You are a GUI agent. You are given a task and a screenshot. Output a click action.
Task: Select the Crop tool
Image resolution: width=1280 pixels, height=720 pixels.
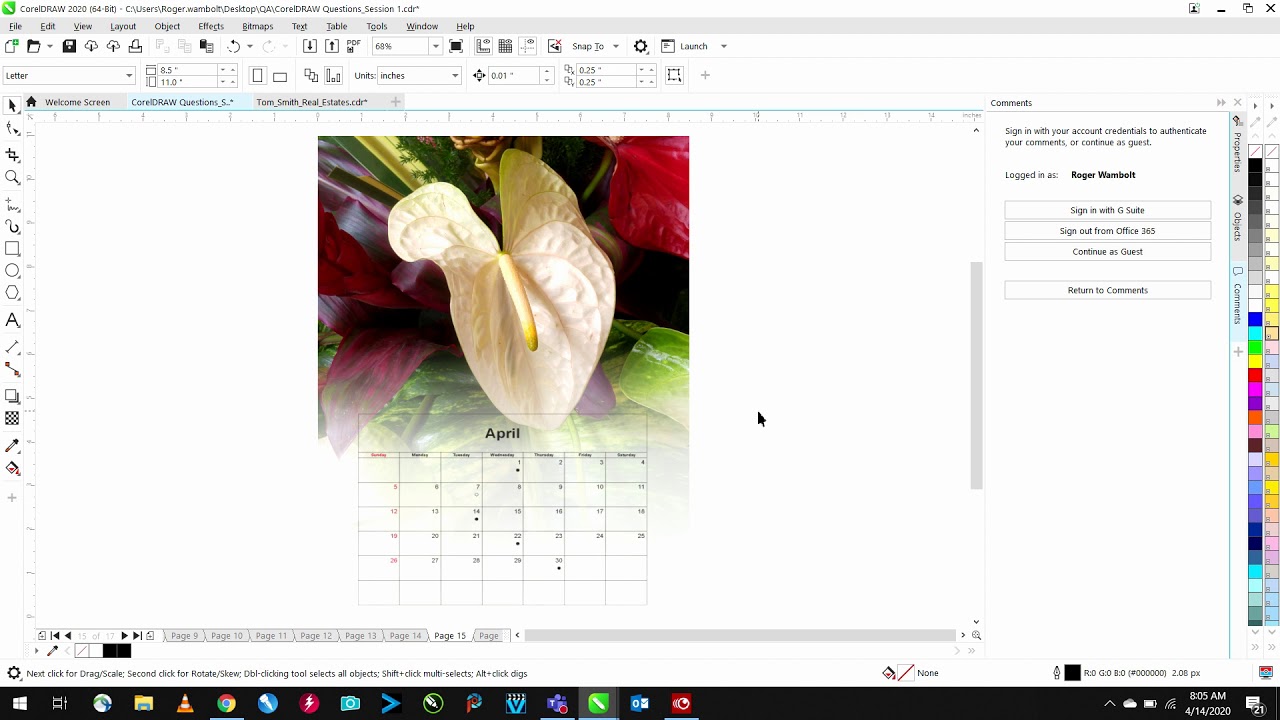(12, 155)
